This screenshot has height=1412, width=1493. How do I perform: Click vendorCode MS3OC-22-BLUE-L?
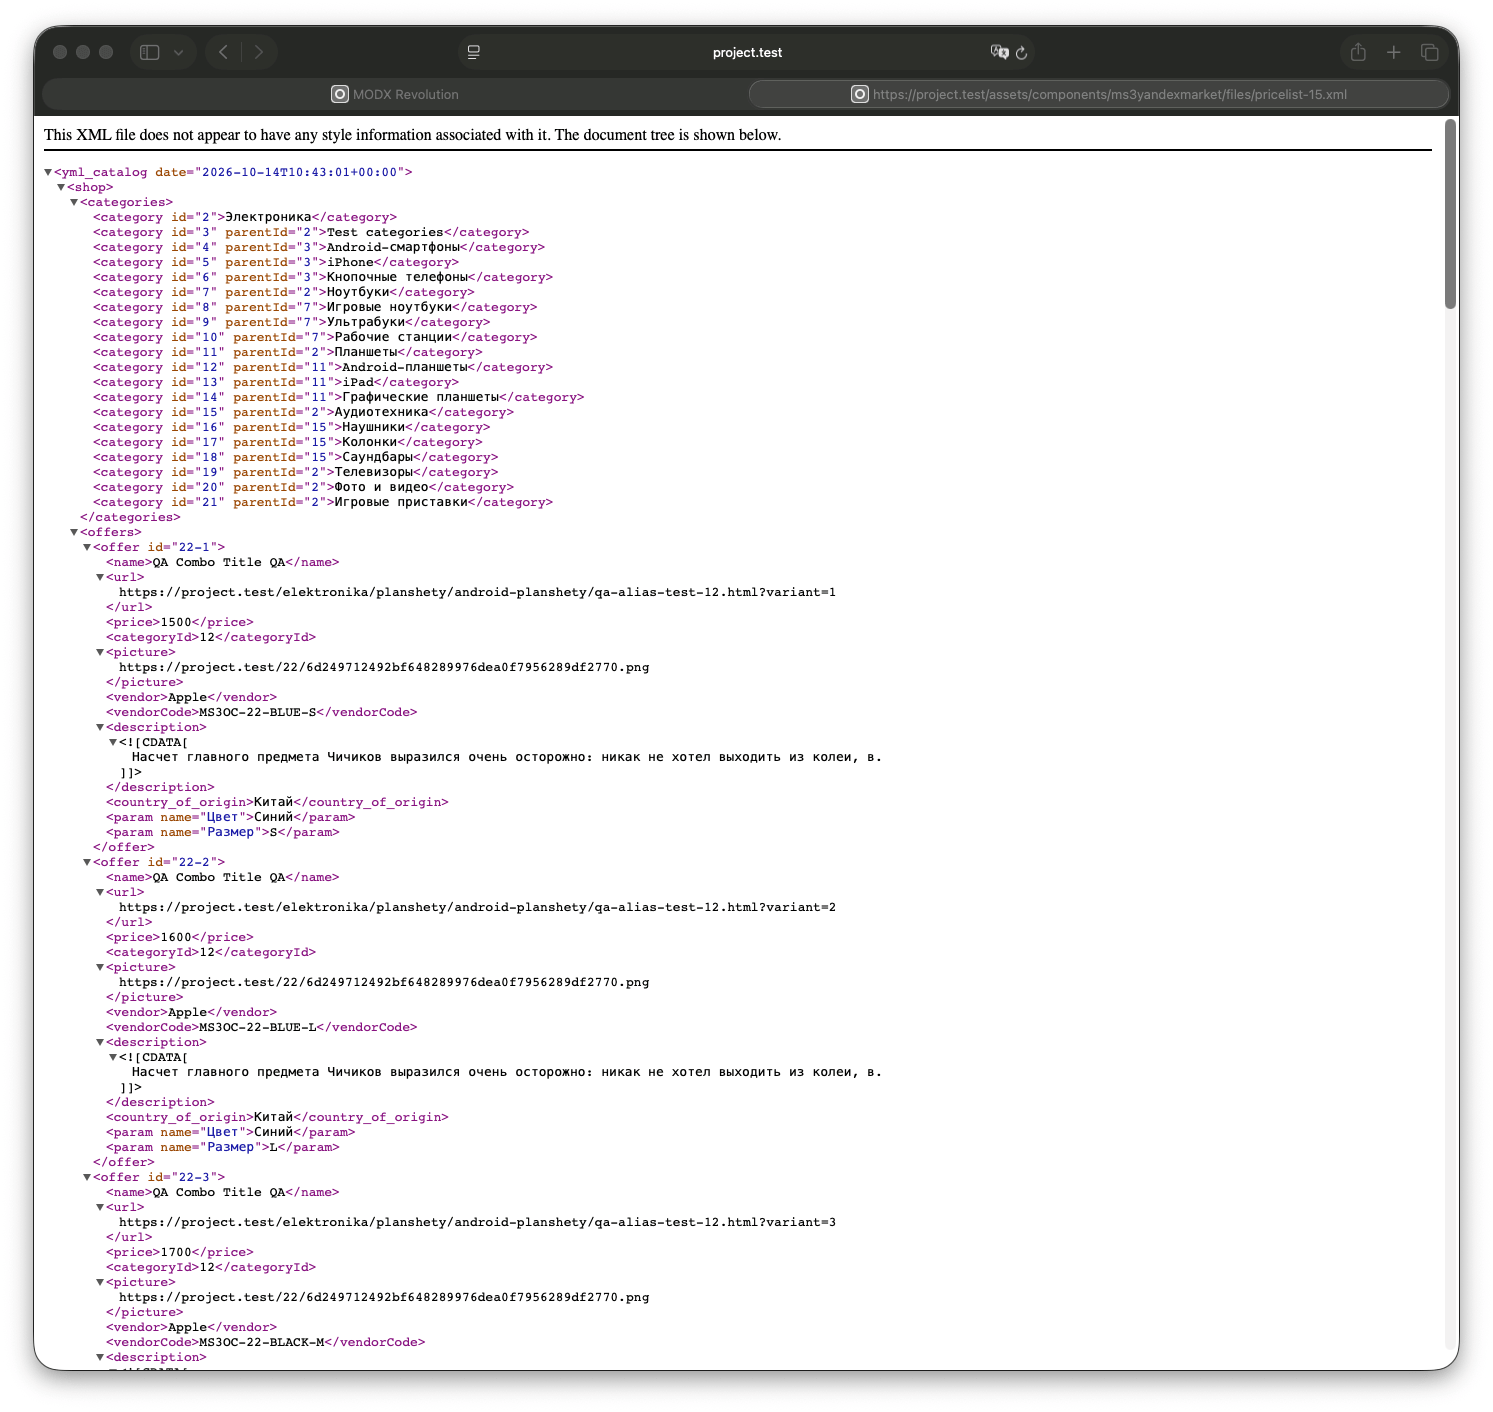coord(258,1027)
